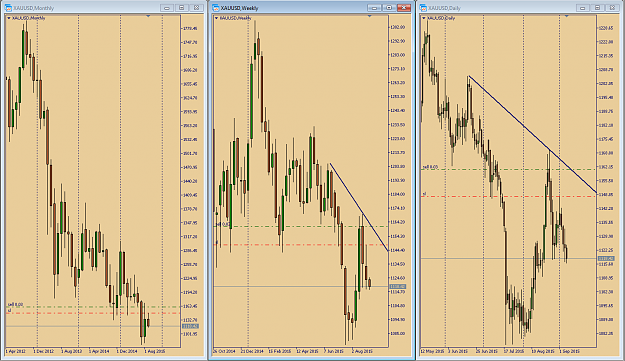Select the blue trendline in the Weekly chart
The height and width of the screenshot is (361, 625).
(359, 207)
